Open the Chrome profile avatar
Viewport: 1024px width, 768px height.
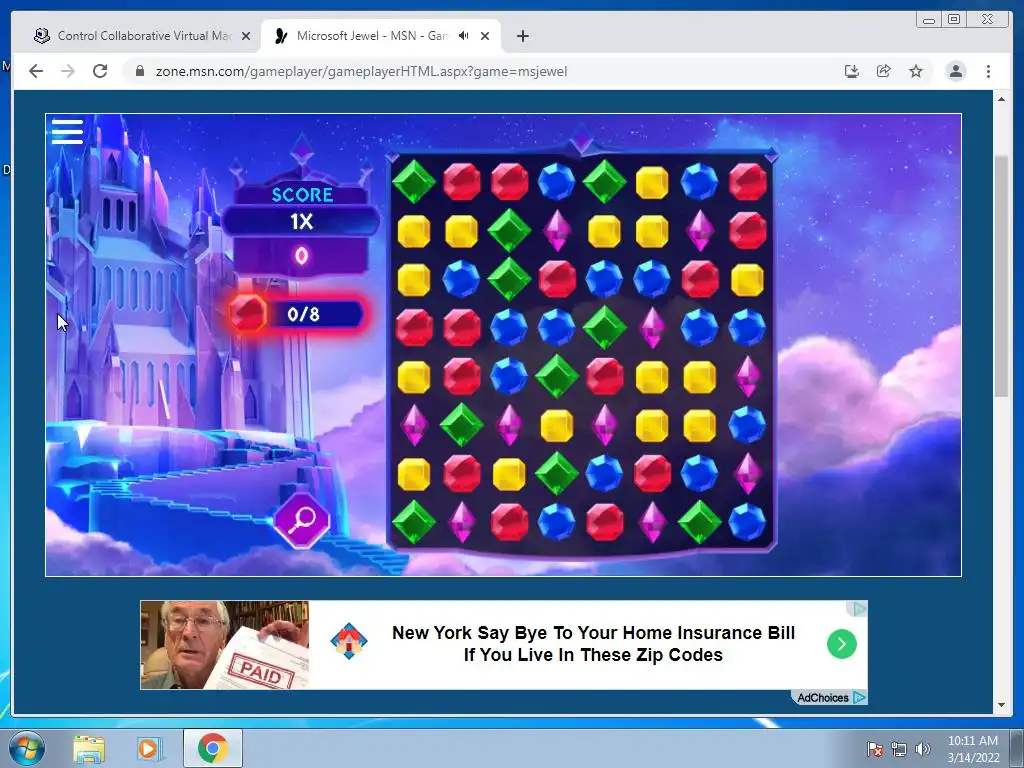coord(956,71)
